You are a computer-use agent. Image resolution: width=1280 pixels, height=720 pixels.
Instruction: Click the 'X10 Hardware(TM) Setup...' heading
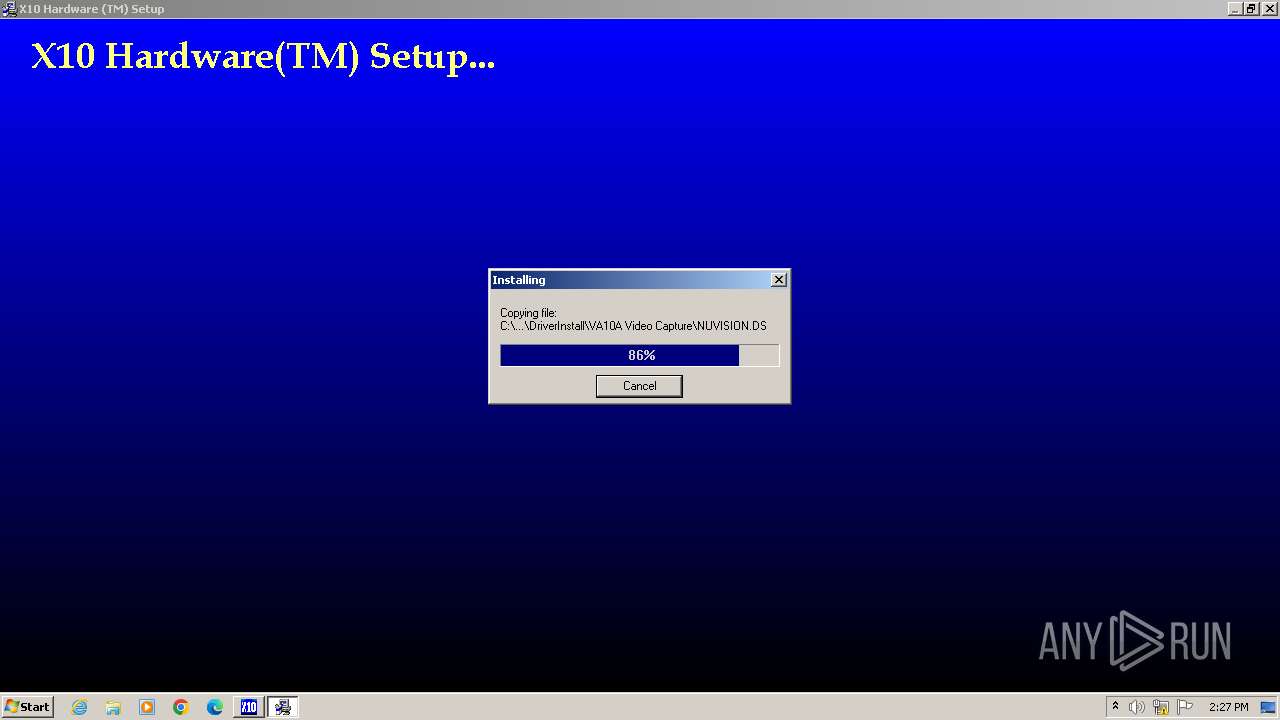coord(263,57)
